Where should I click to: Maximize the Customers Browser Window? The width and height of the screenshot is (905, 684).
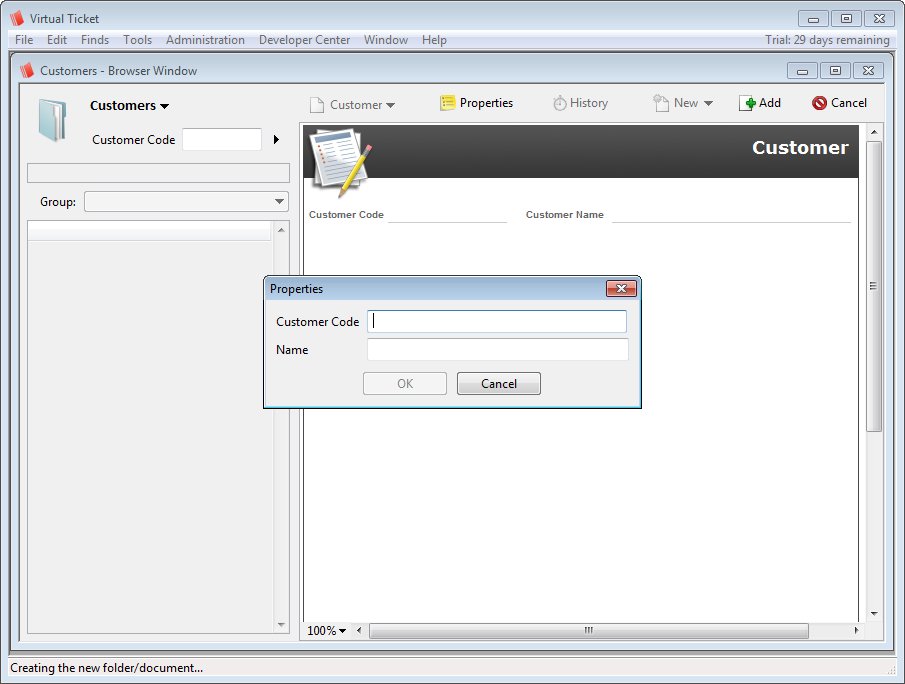(835, 70)
